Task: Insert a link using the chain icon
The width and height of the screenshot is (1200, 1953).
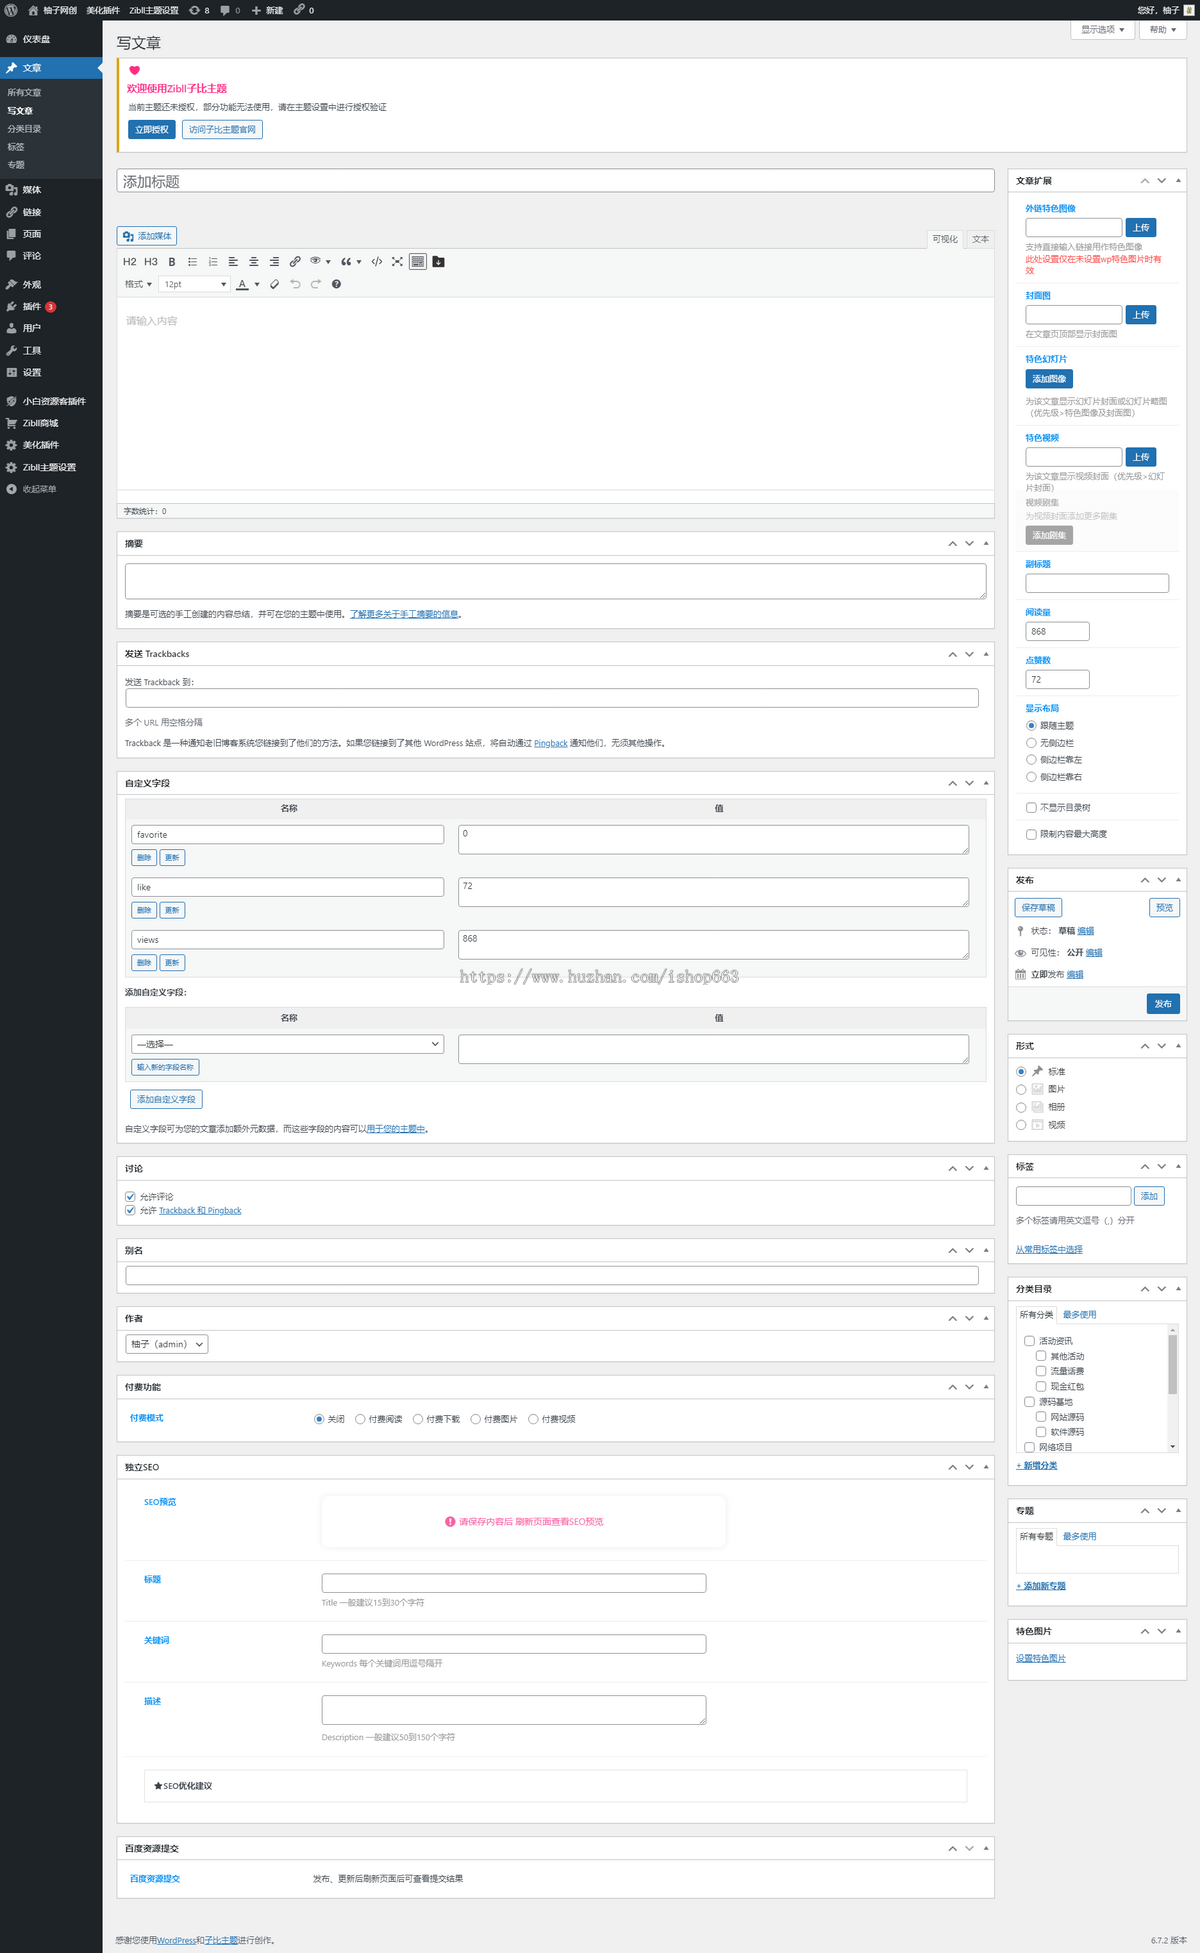Action: click(295, 262)
